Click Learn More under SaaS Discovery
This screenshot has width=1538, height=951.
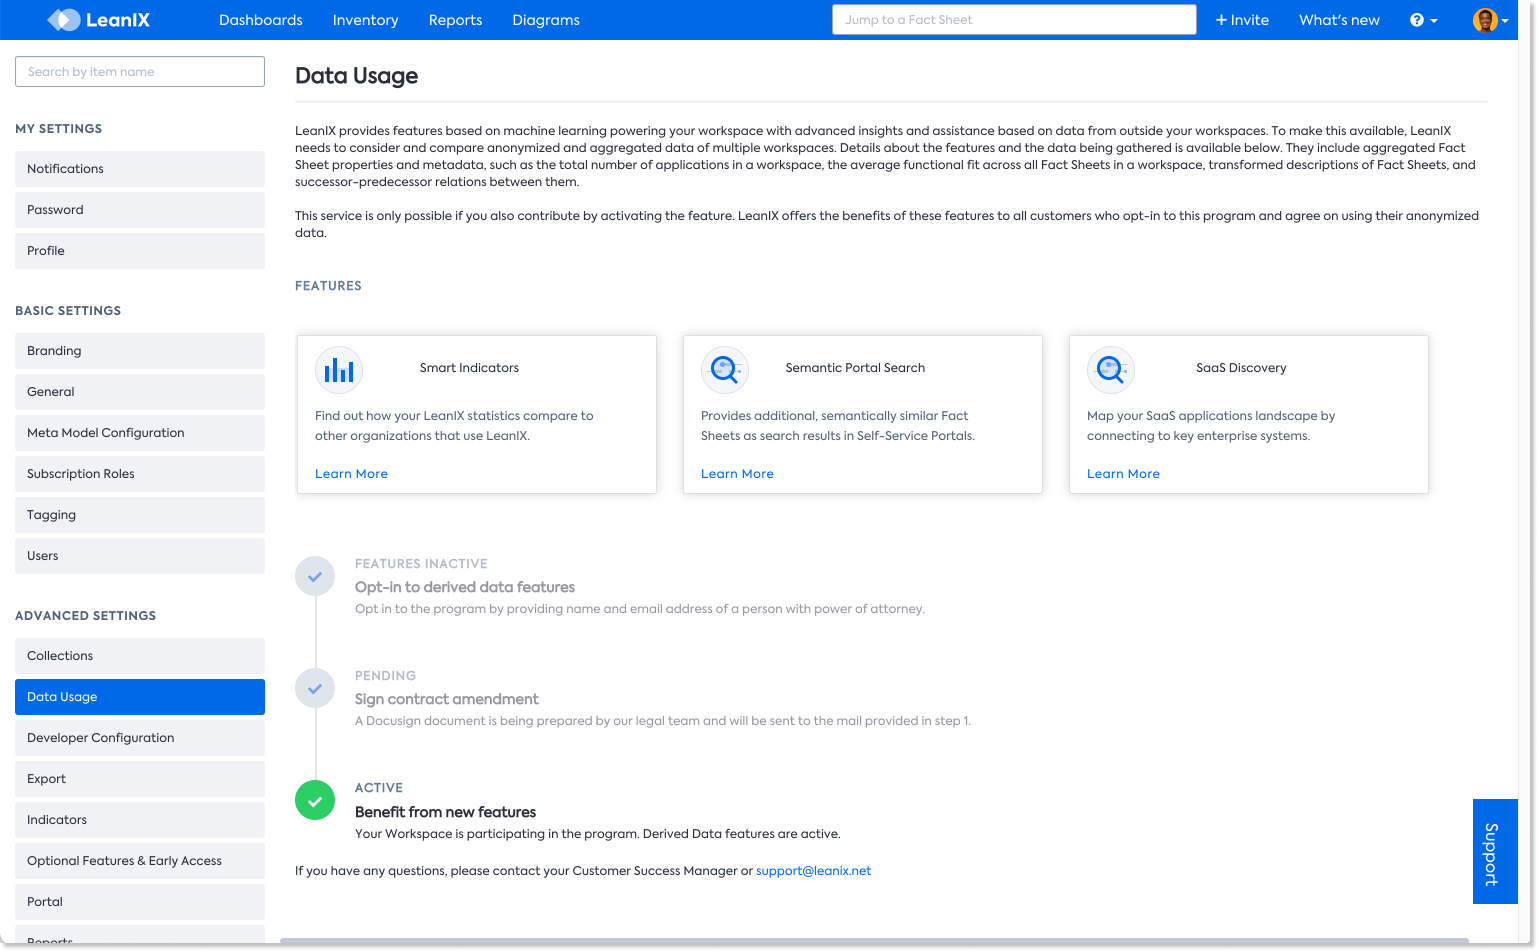[1123, 474]
